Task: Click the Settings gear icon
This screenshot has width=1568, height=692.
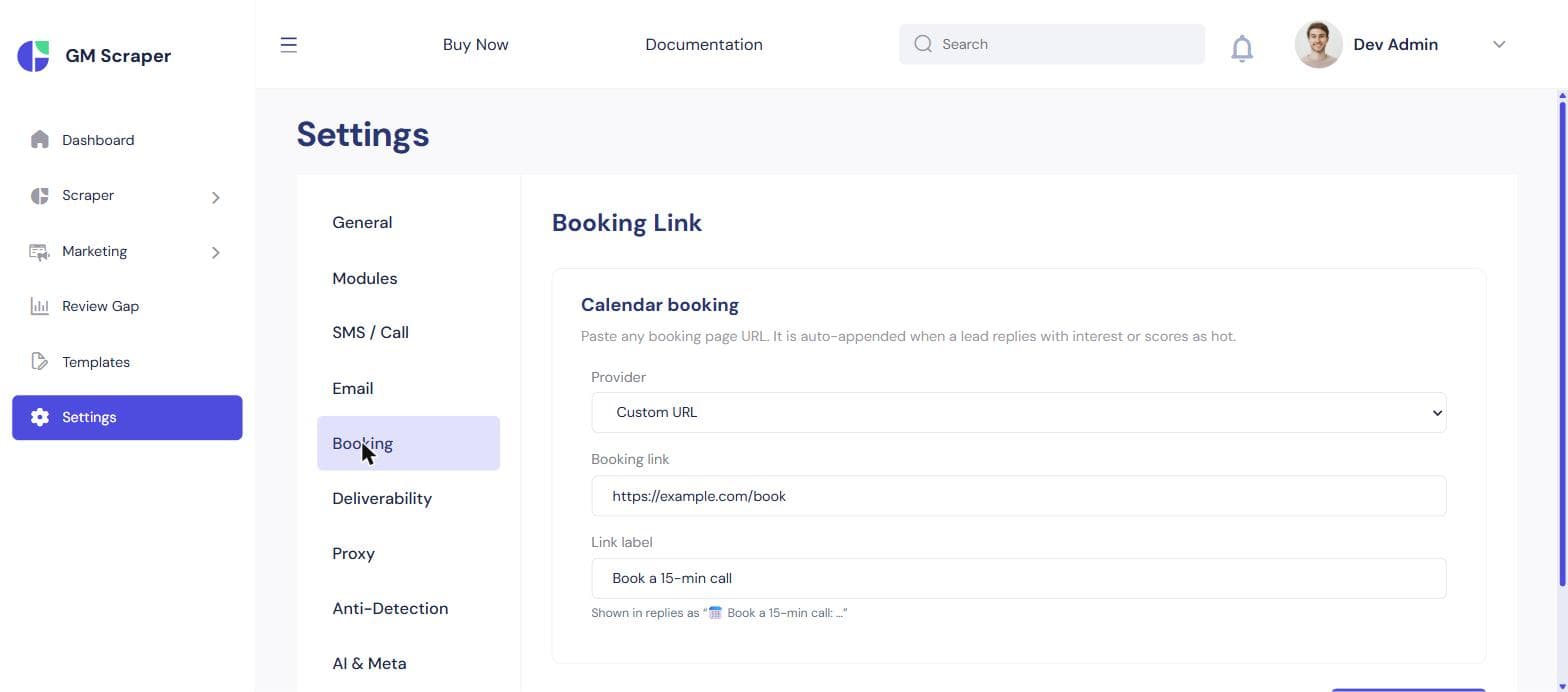Action: (x=39, y=417)
